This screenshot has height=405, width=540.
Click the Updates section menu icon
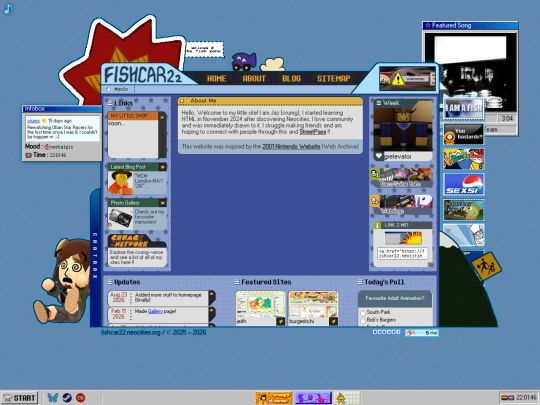(110, 282)
